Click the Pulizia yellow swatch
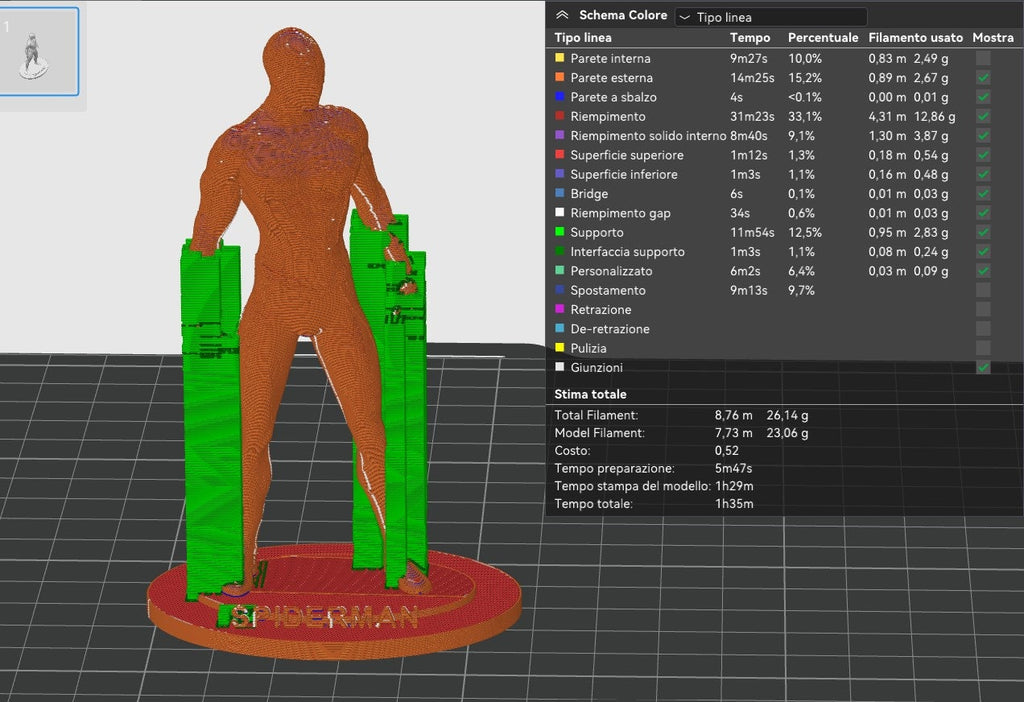Viewport: 1024px width, 702px height. 560,347
